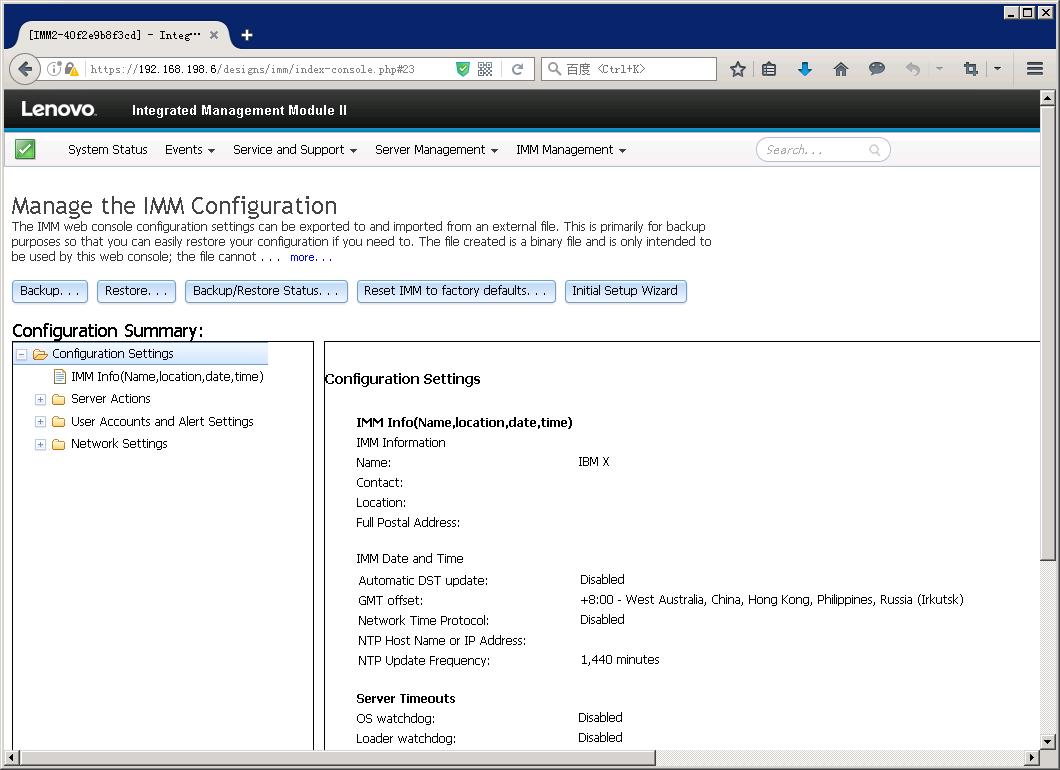1060x770 pixels.
Task: Click the green shield security icon
Action: (462, 69)
